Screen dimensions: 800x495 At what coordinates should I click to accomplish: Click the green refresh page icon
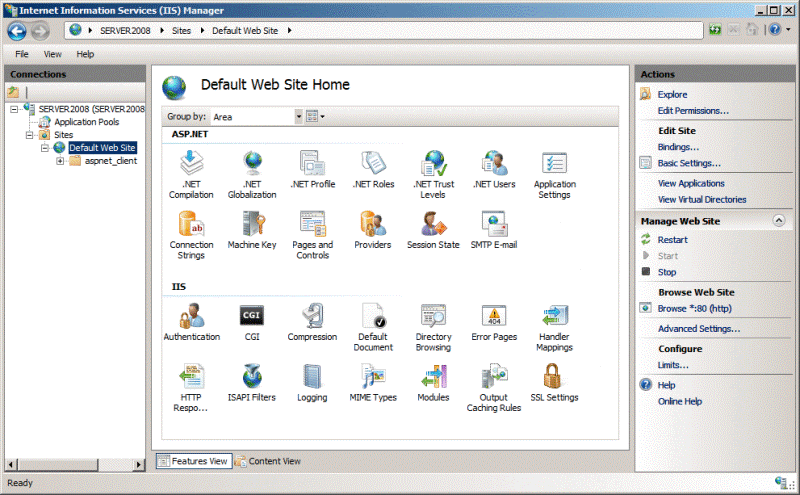[715, 30]
